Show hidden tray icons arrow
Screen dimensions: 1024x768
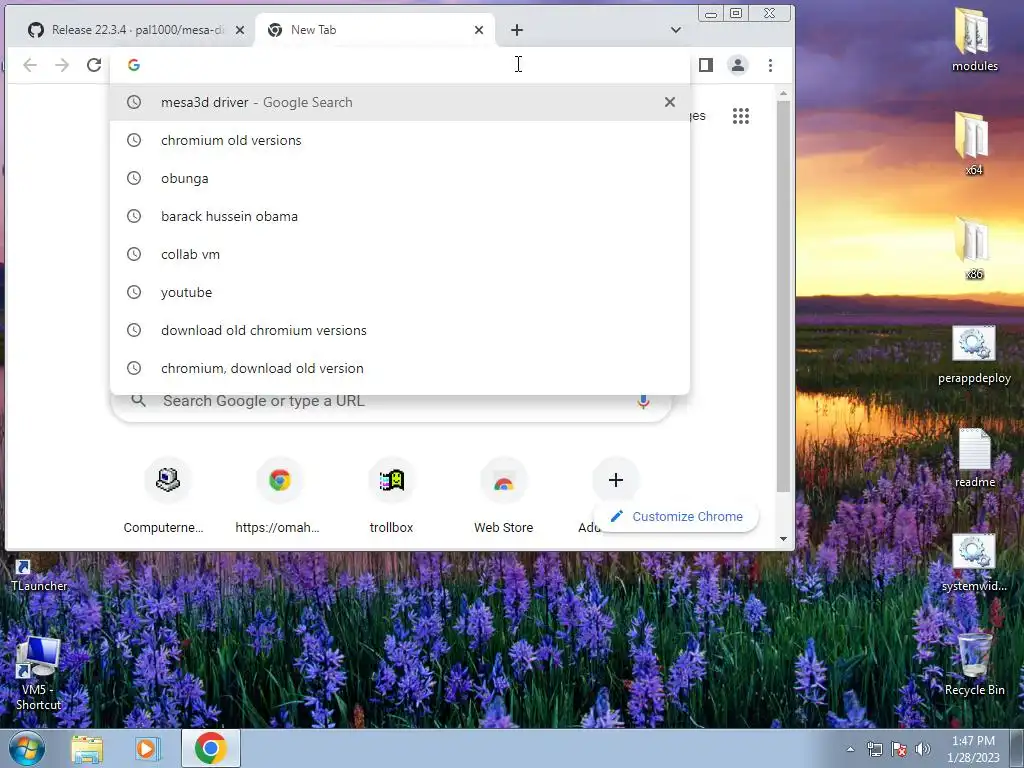point(850,749)
